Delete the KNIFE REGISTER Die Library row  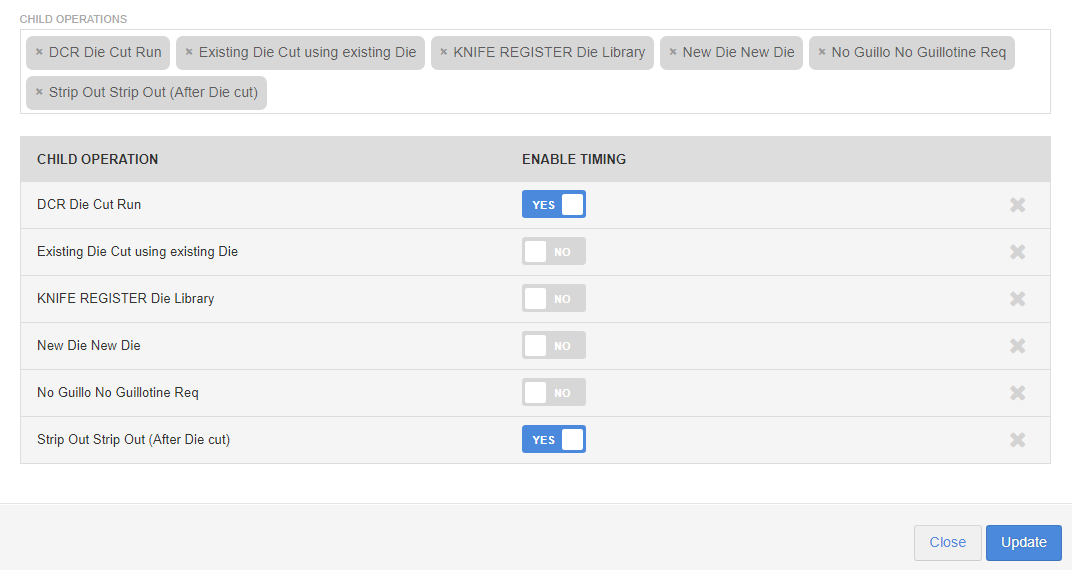tap(1017, 299)
